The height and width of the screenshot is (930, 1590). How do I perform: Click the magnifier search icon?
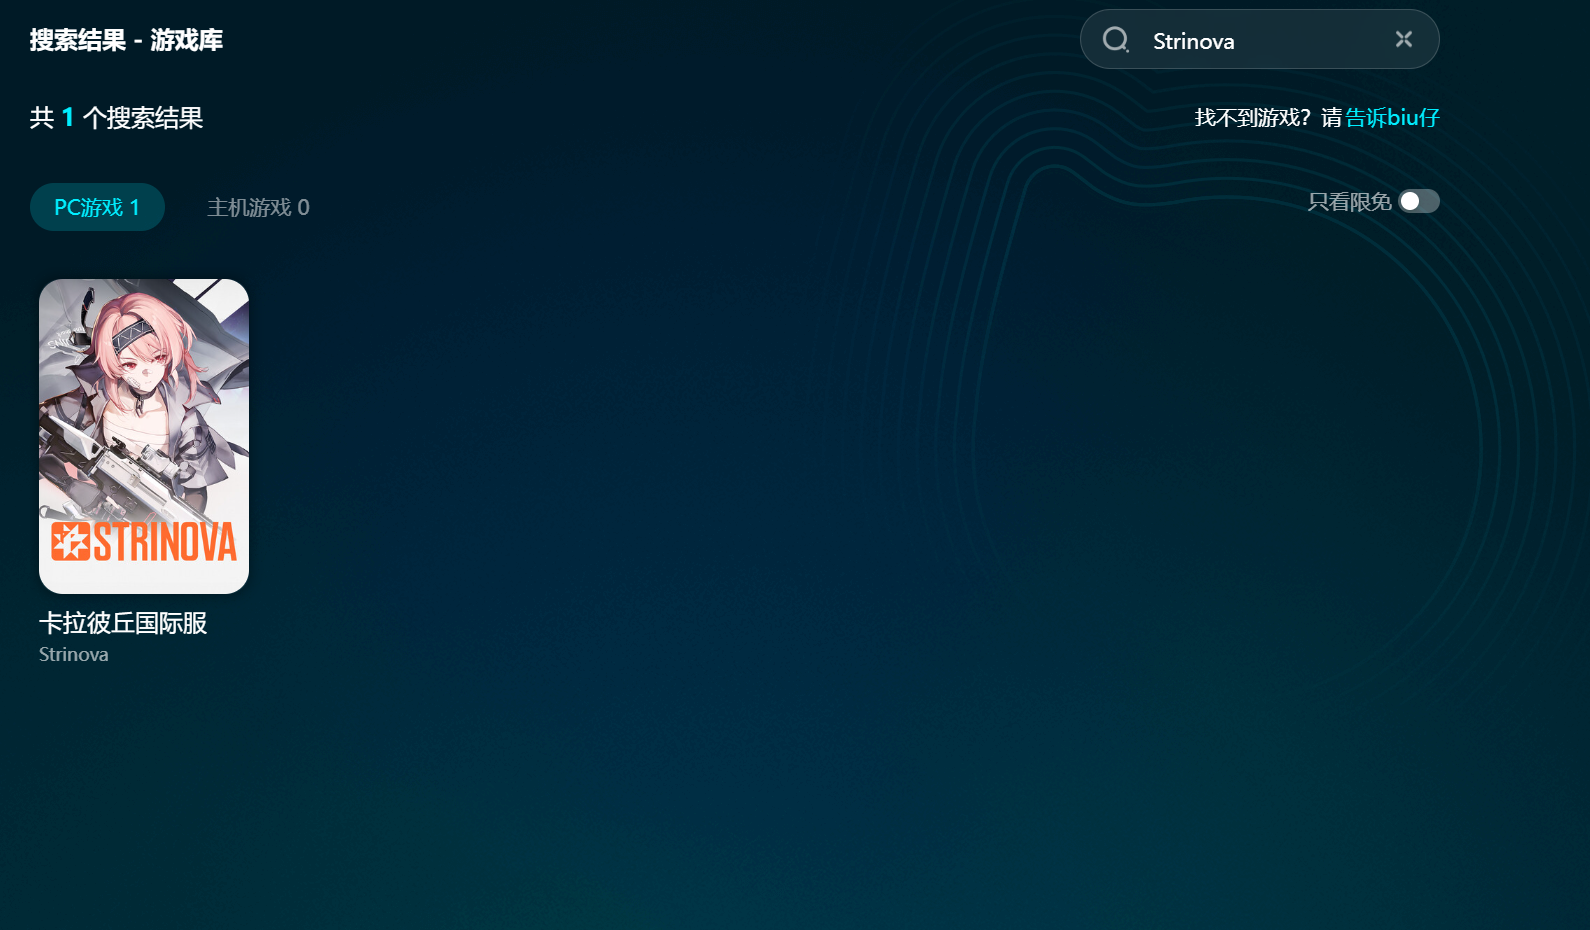(1115, 40)
